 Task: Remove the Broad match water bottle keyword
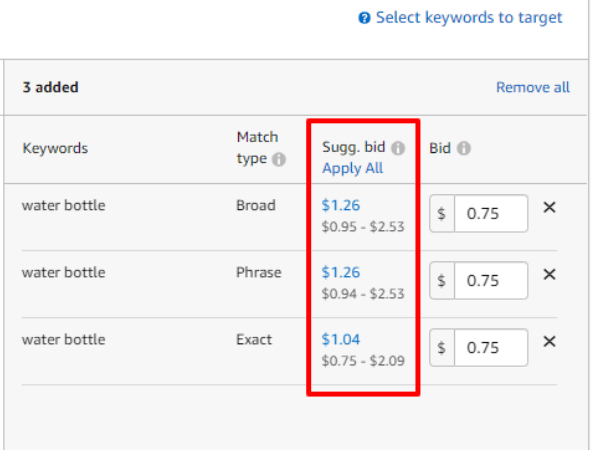(550, 207)
